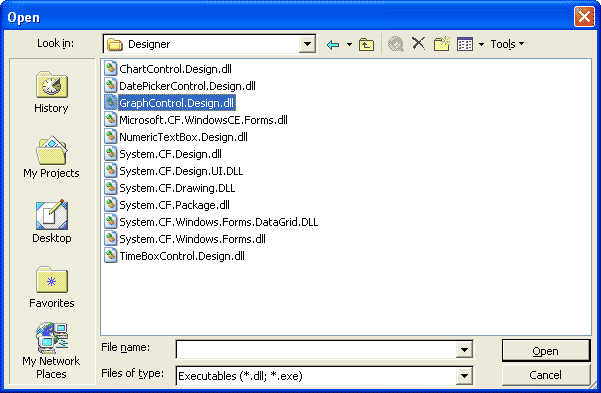The image size is (601, 393).
Task: Click icon of System.CF.Drawing.DLL
Action: coord(111,187)
